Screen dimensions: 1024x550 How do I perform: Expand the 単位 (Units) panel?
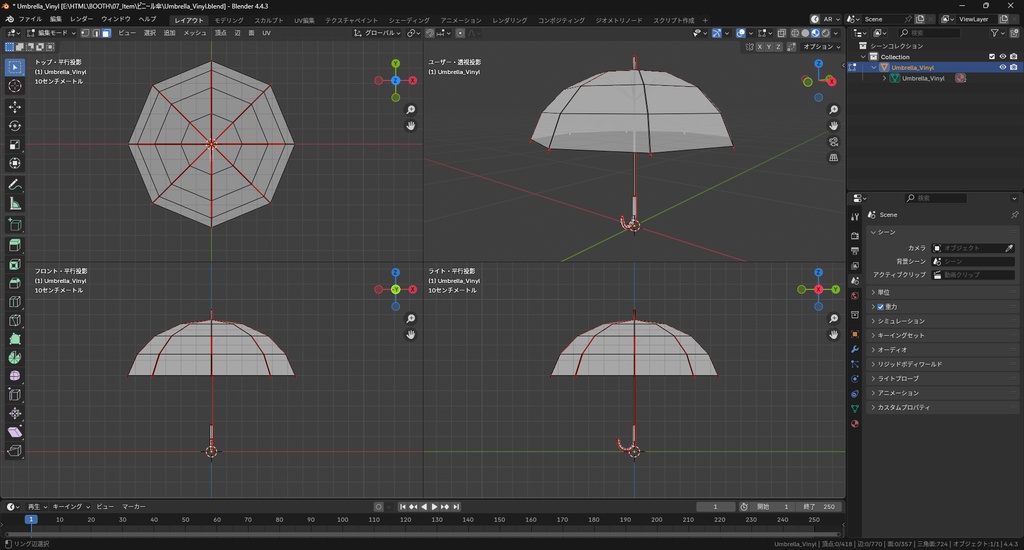click(883, 292)
